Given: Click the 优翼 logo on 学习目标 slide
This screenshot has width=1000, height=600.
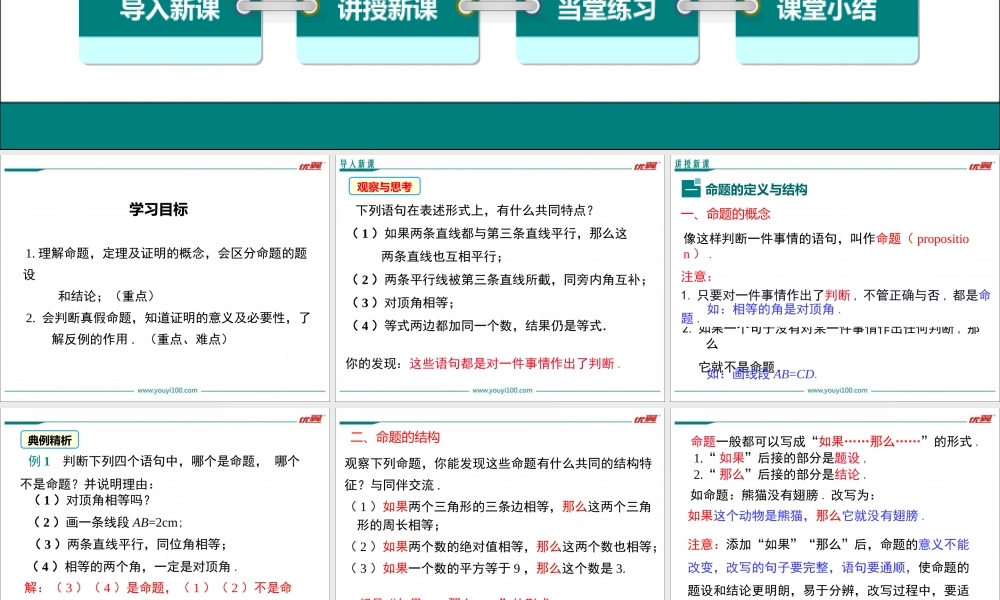Looking at the screenshot, I should [x=311, y=165].
